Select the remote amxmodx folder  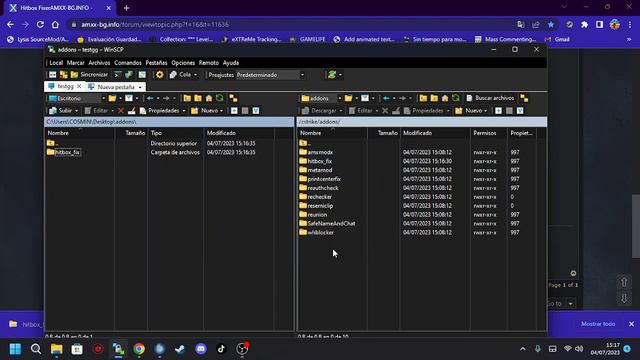point(320,152)
